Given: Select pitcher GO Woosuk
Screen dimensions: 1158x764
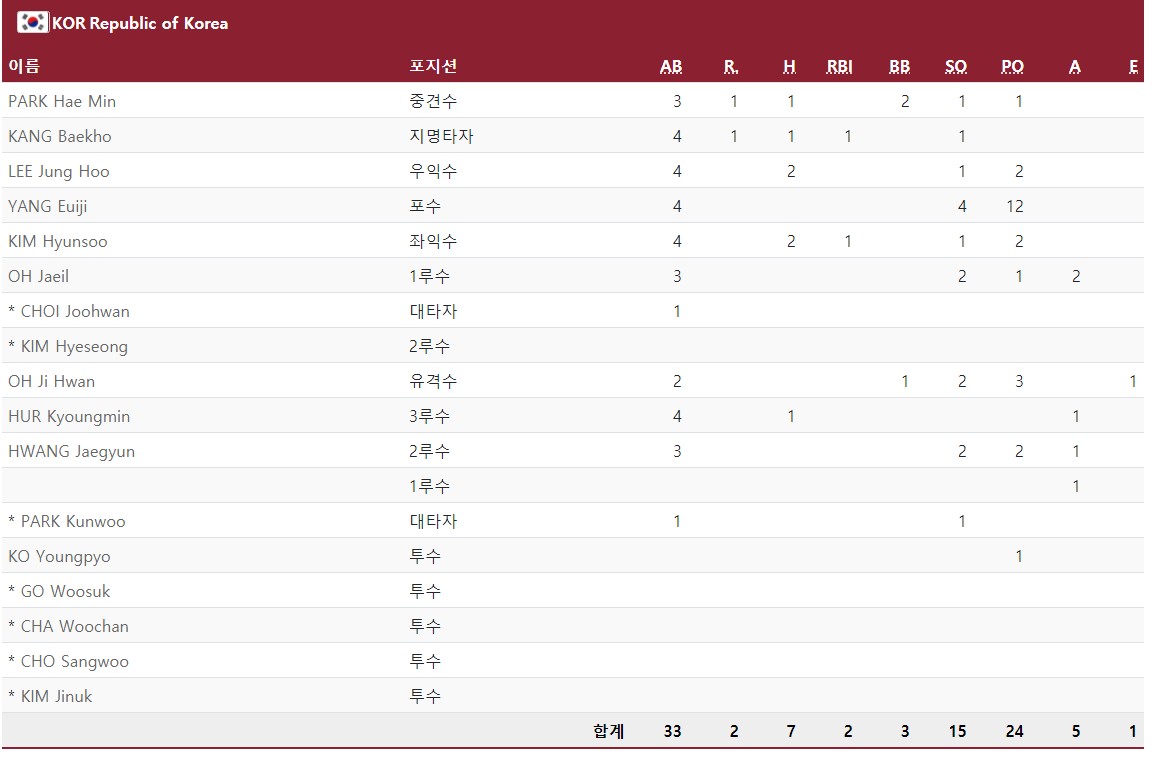Looking at the screenshot, I should tap(59, 591).
